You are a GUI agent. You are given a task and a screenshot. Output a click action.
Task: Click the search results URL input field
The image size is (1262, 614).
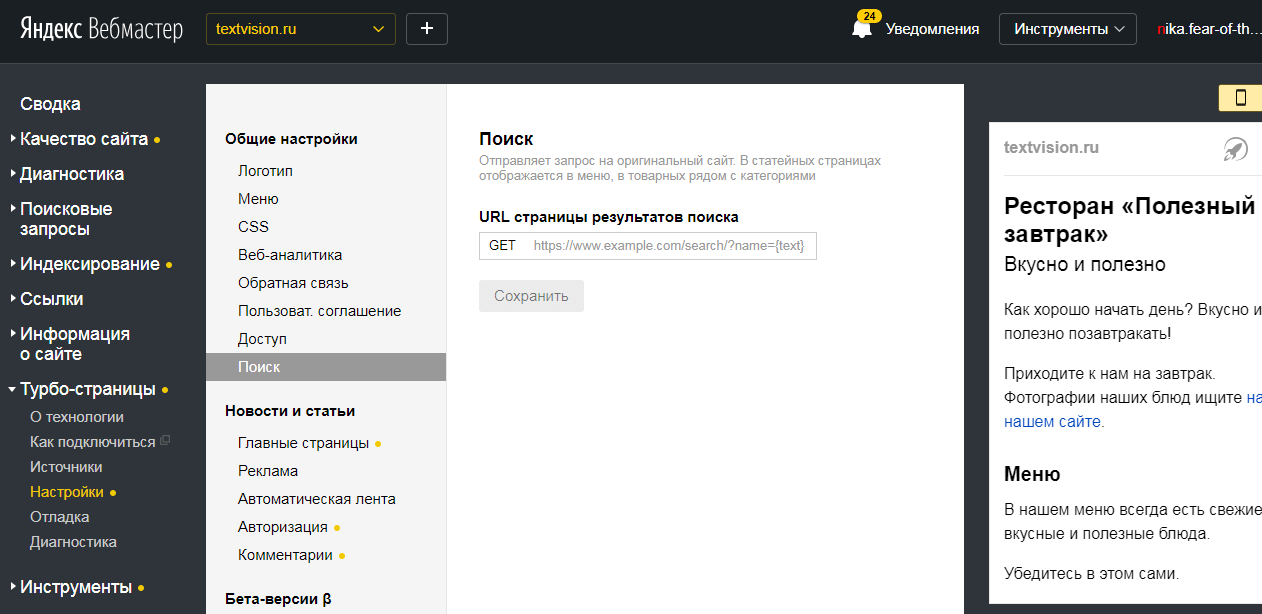(x=668, y=246)
